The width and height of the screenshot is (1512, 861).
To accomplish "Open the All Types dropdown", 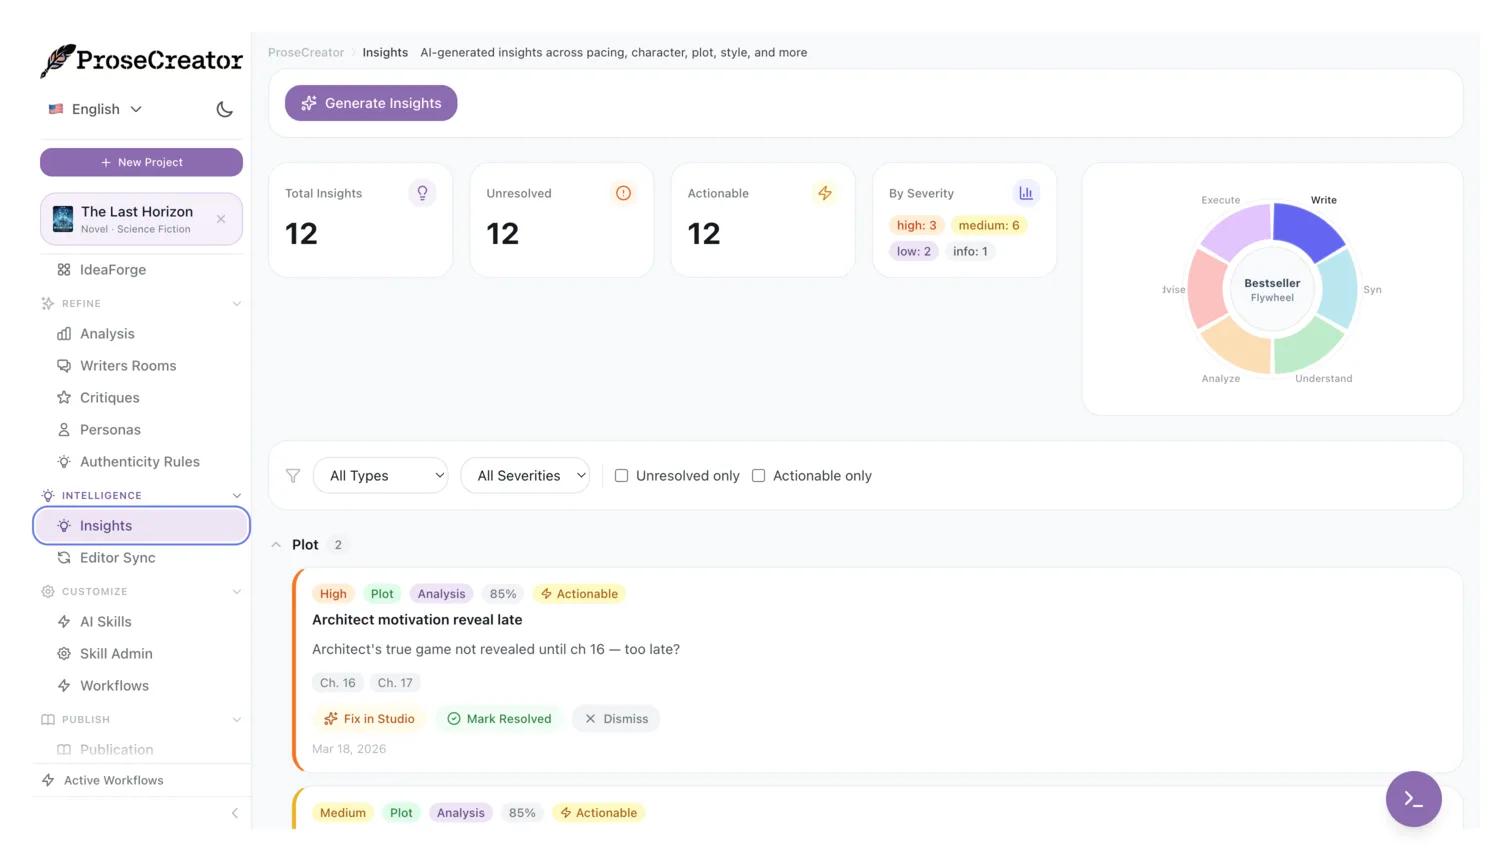I will pos(381,475).
